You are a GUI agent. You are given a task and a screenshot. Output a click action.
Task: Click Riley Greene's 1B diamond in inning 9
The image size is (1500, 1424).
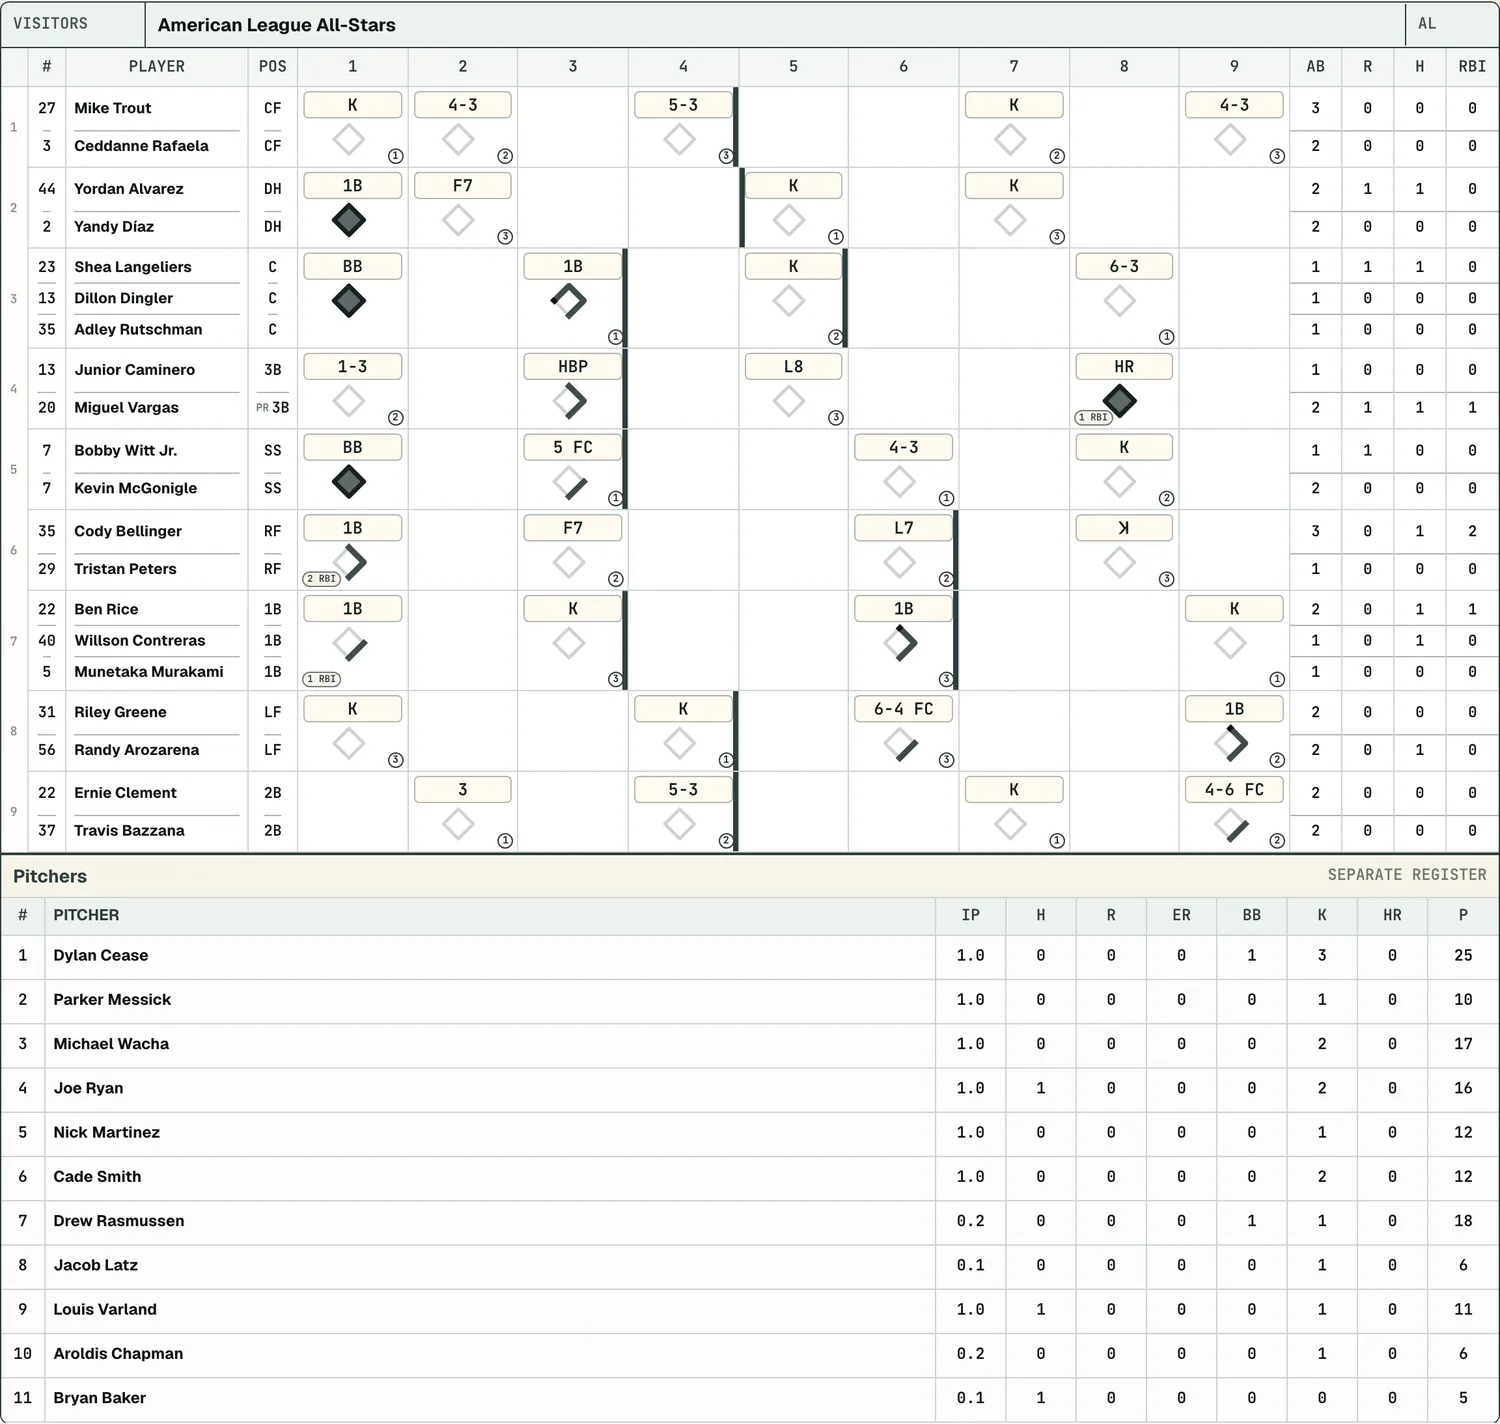(1230, 743)
